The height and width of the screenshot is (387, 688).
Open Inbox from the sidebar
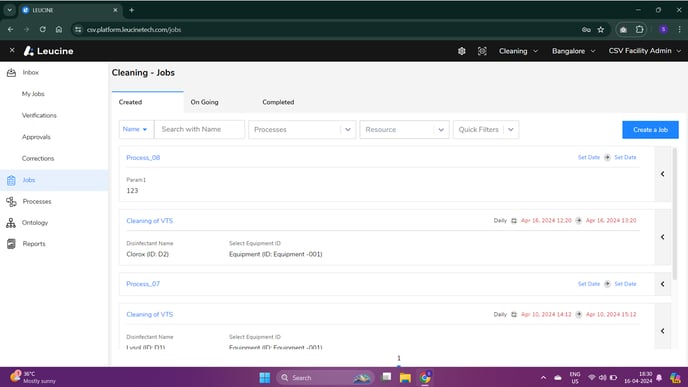click(x=30, y=72)
